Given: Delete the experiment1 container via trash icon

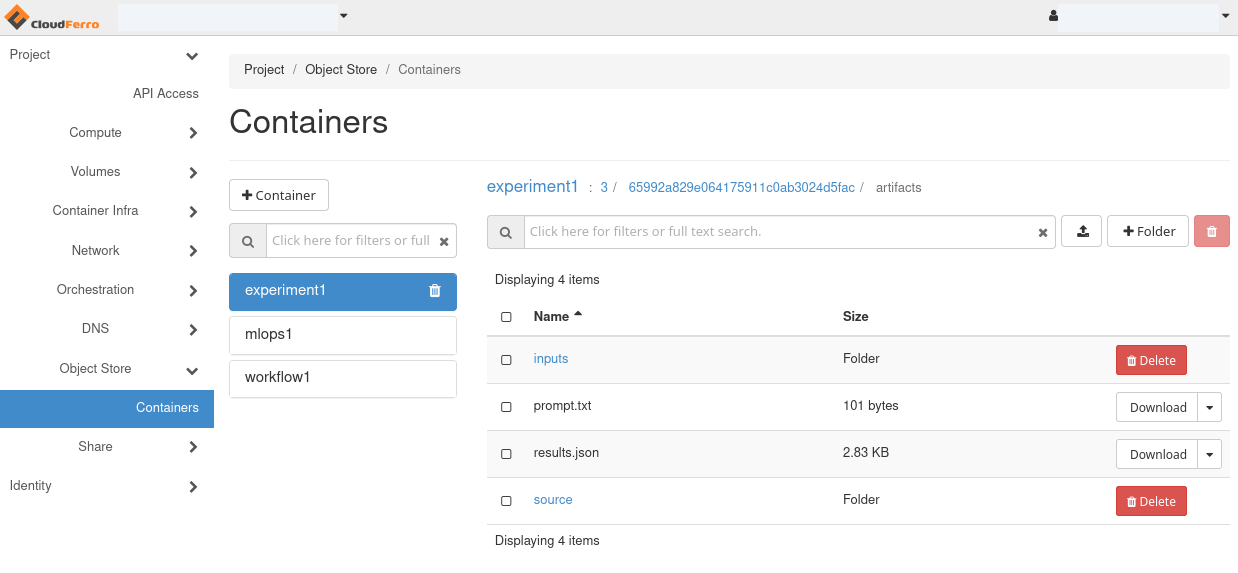Looking at the screenshot, I should click(434, 291).
